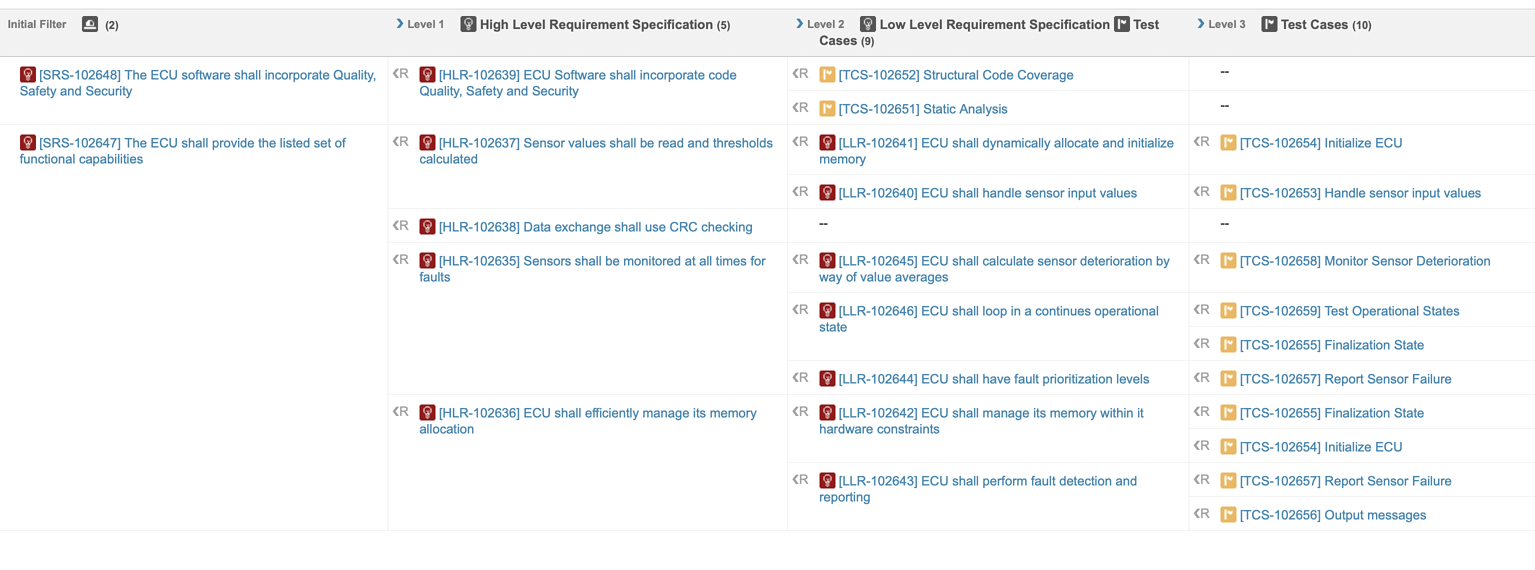Open SRS-102648 ECU software Quality, Safety and Security
Screen dimensions: 1535x570
click(x=198, y=83)
